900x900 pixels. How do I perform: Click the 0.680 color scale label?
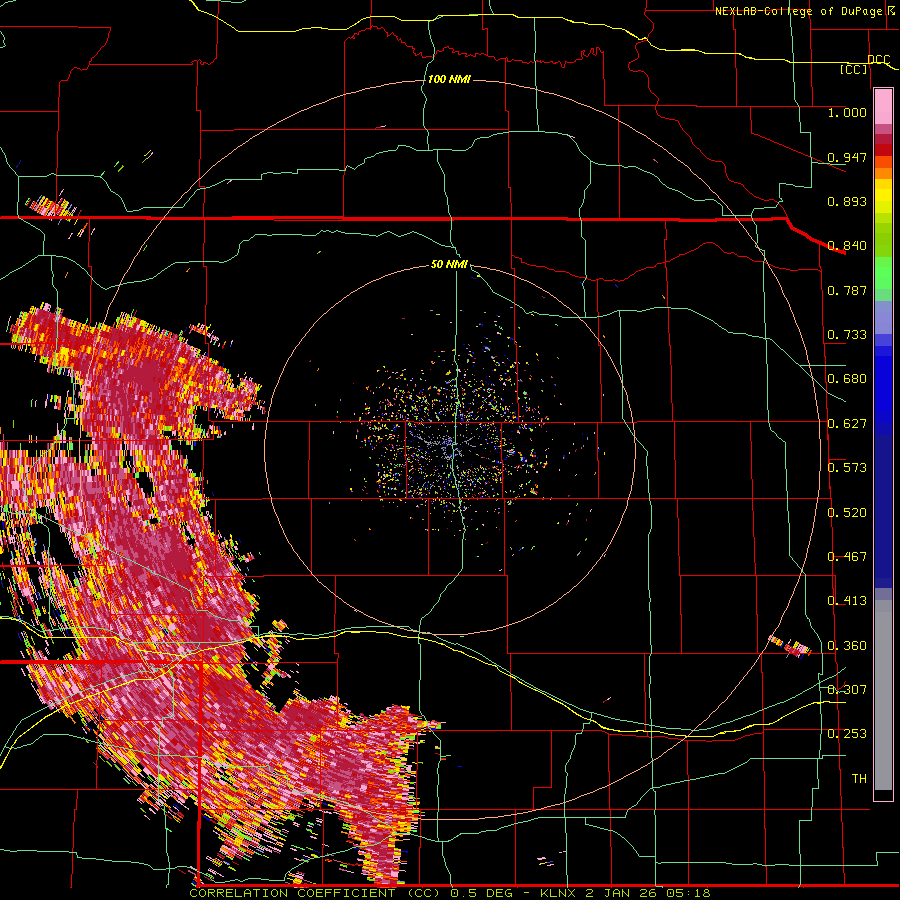847,379
